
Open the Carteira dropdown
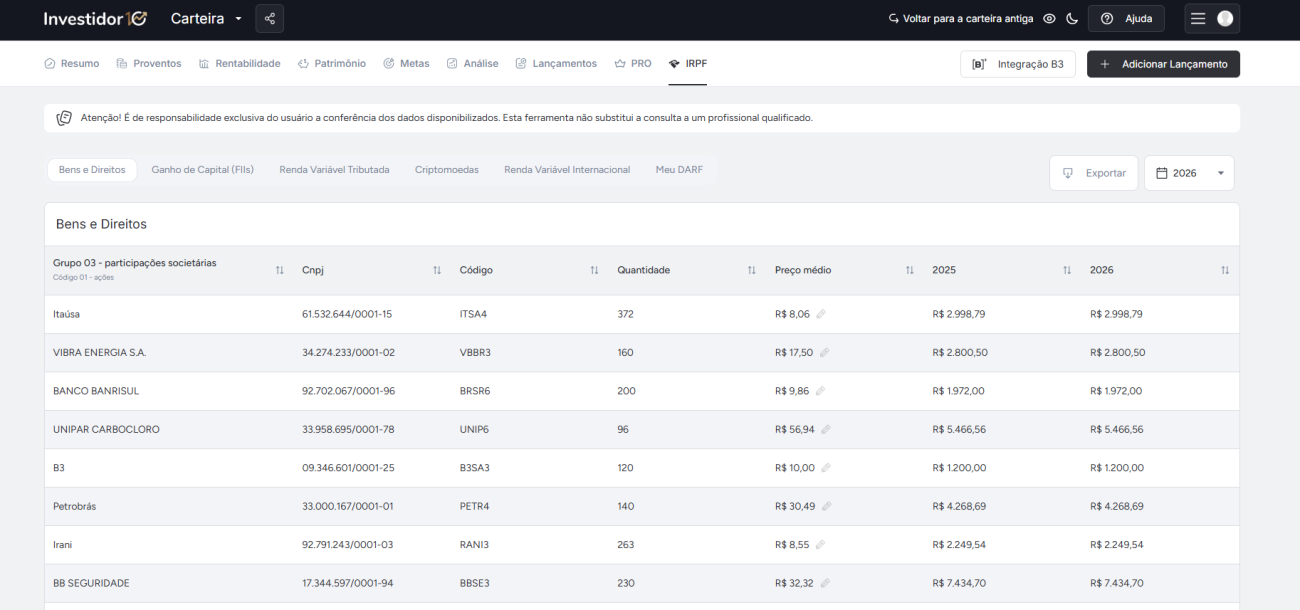coord(206,19)
